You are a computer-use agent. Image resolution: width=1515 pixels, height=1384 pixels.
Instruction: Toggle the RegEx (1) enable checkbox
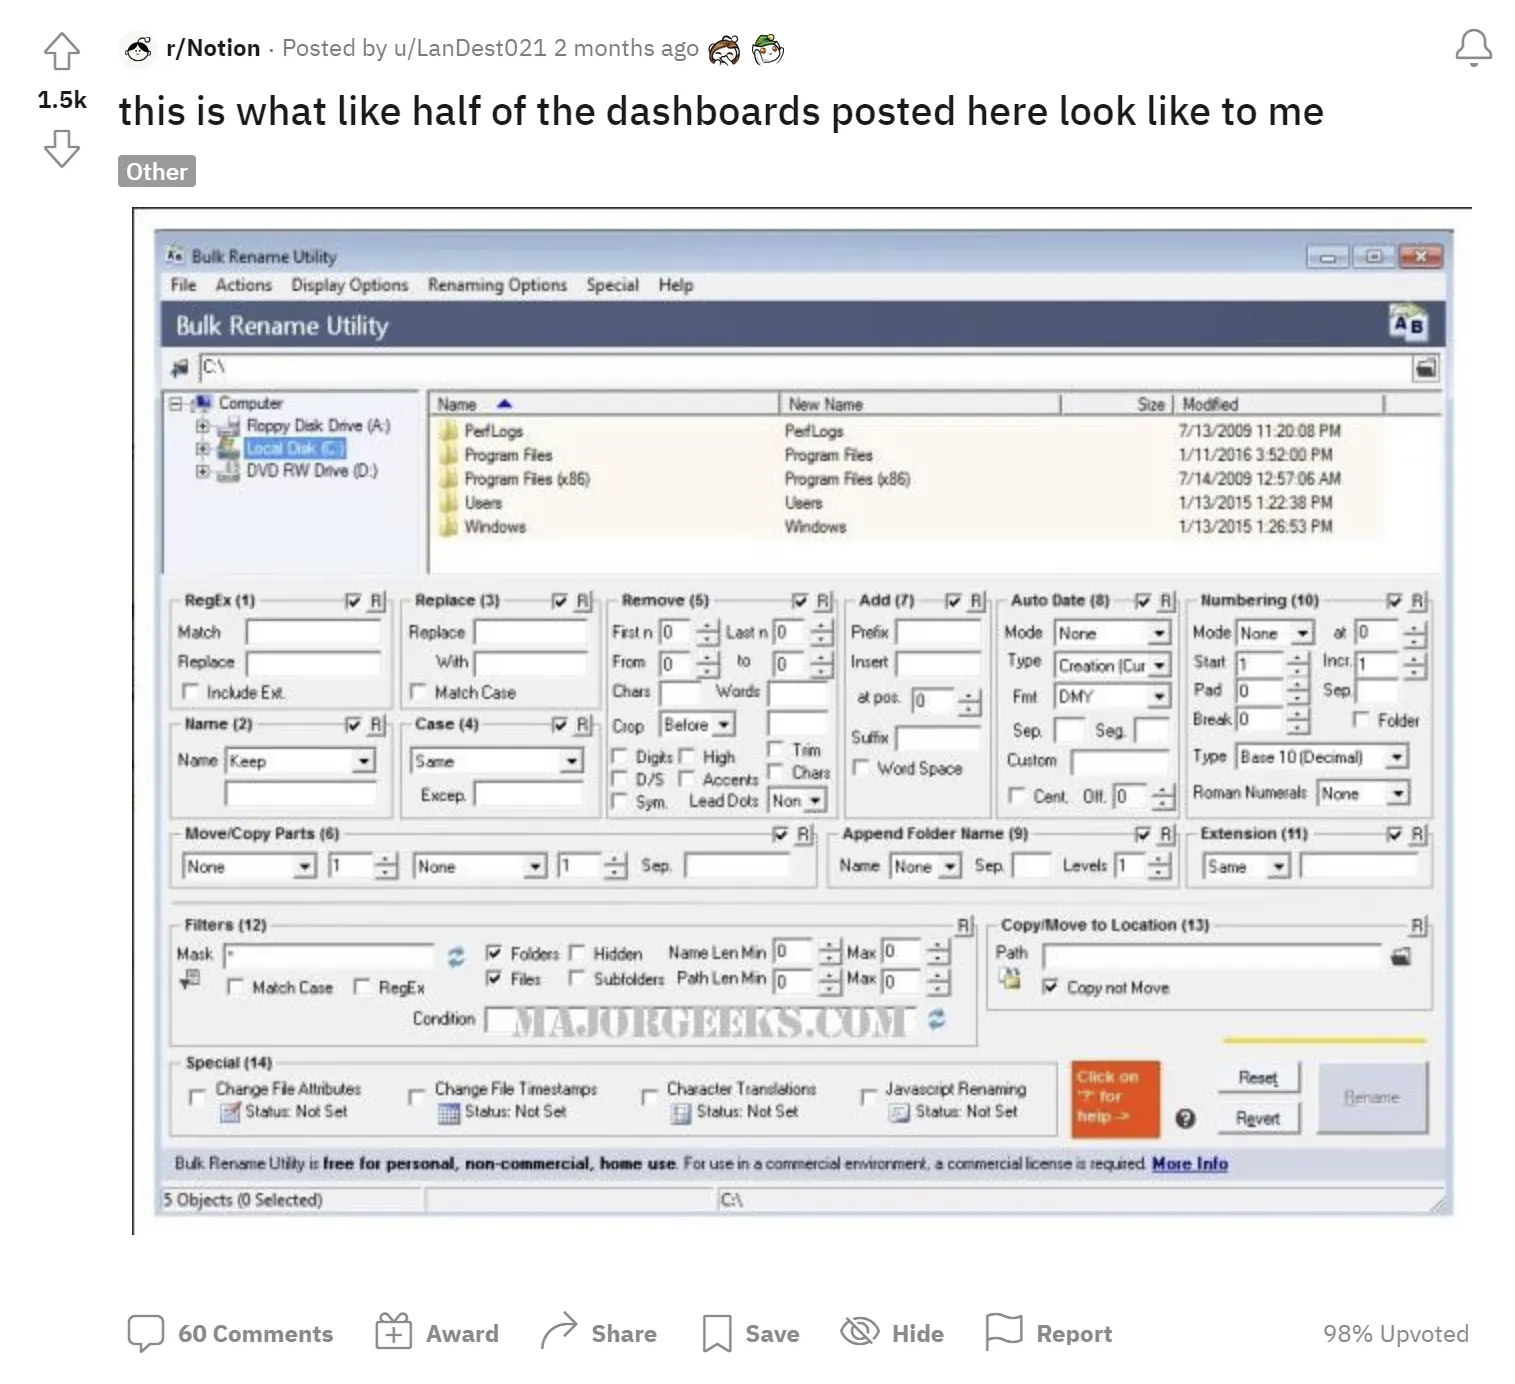[x=352, y=601]
